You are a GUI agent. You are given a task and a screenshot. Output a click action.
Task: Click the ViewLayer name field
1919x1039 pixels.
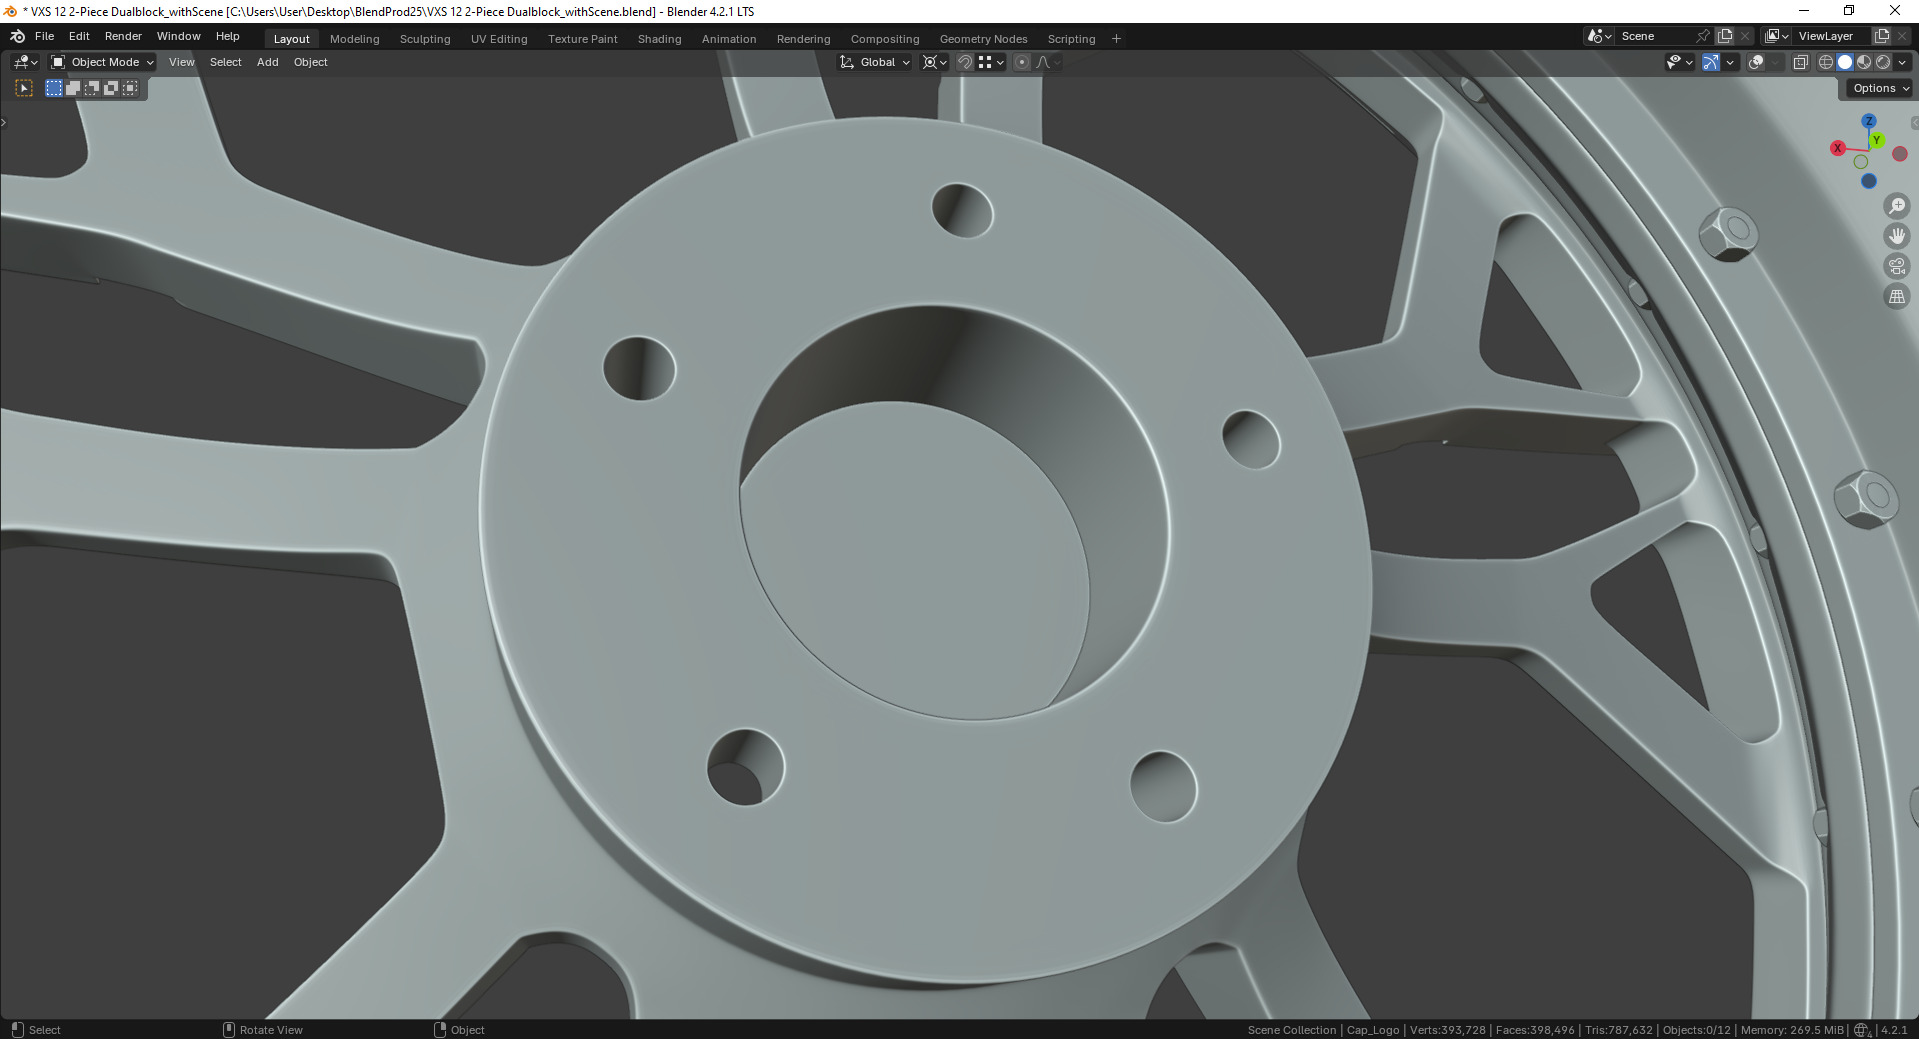tap(1832, 36)
